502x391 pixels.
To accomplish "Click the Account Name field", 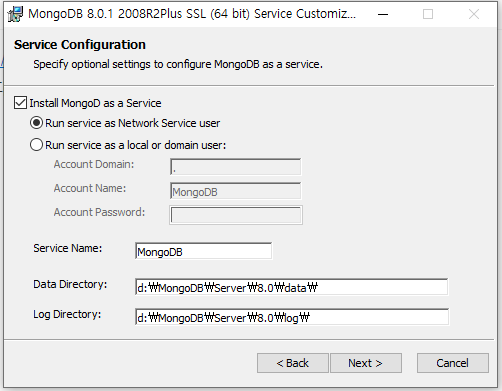I will pos(235,191).
